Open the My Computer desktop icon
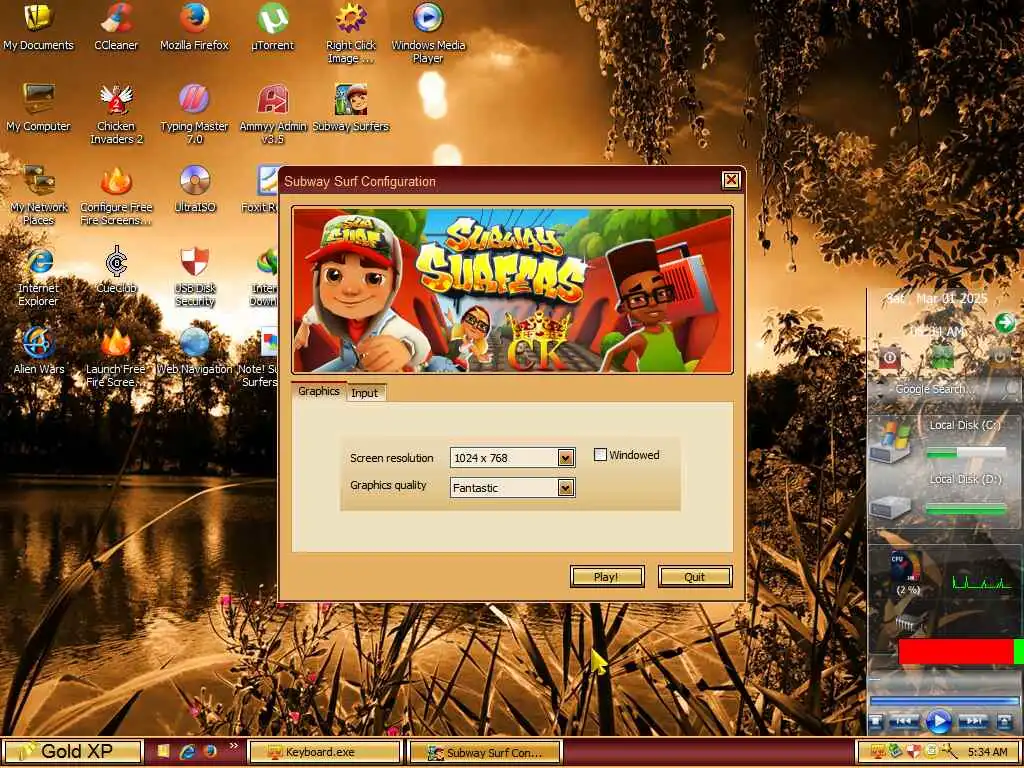 pyautogui.click(x=39, y=108)
